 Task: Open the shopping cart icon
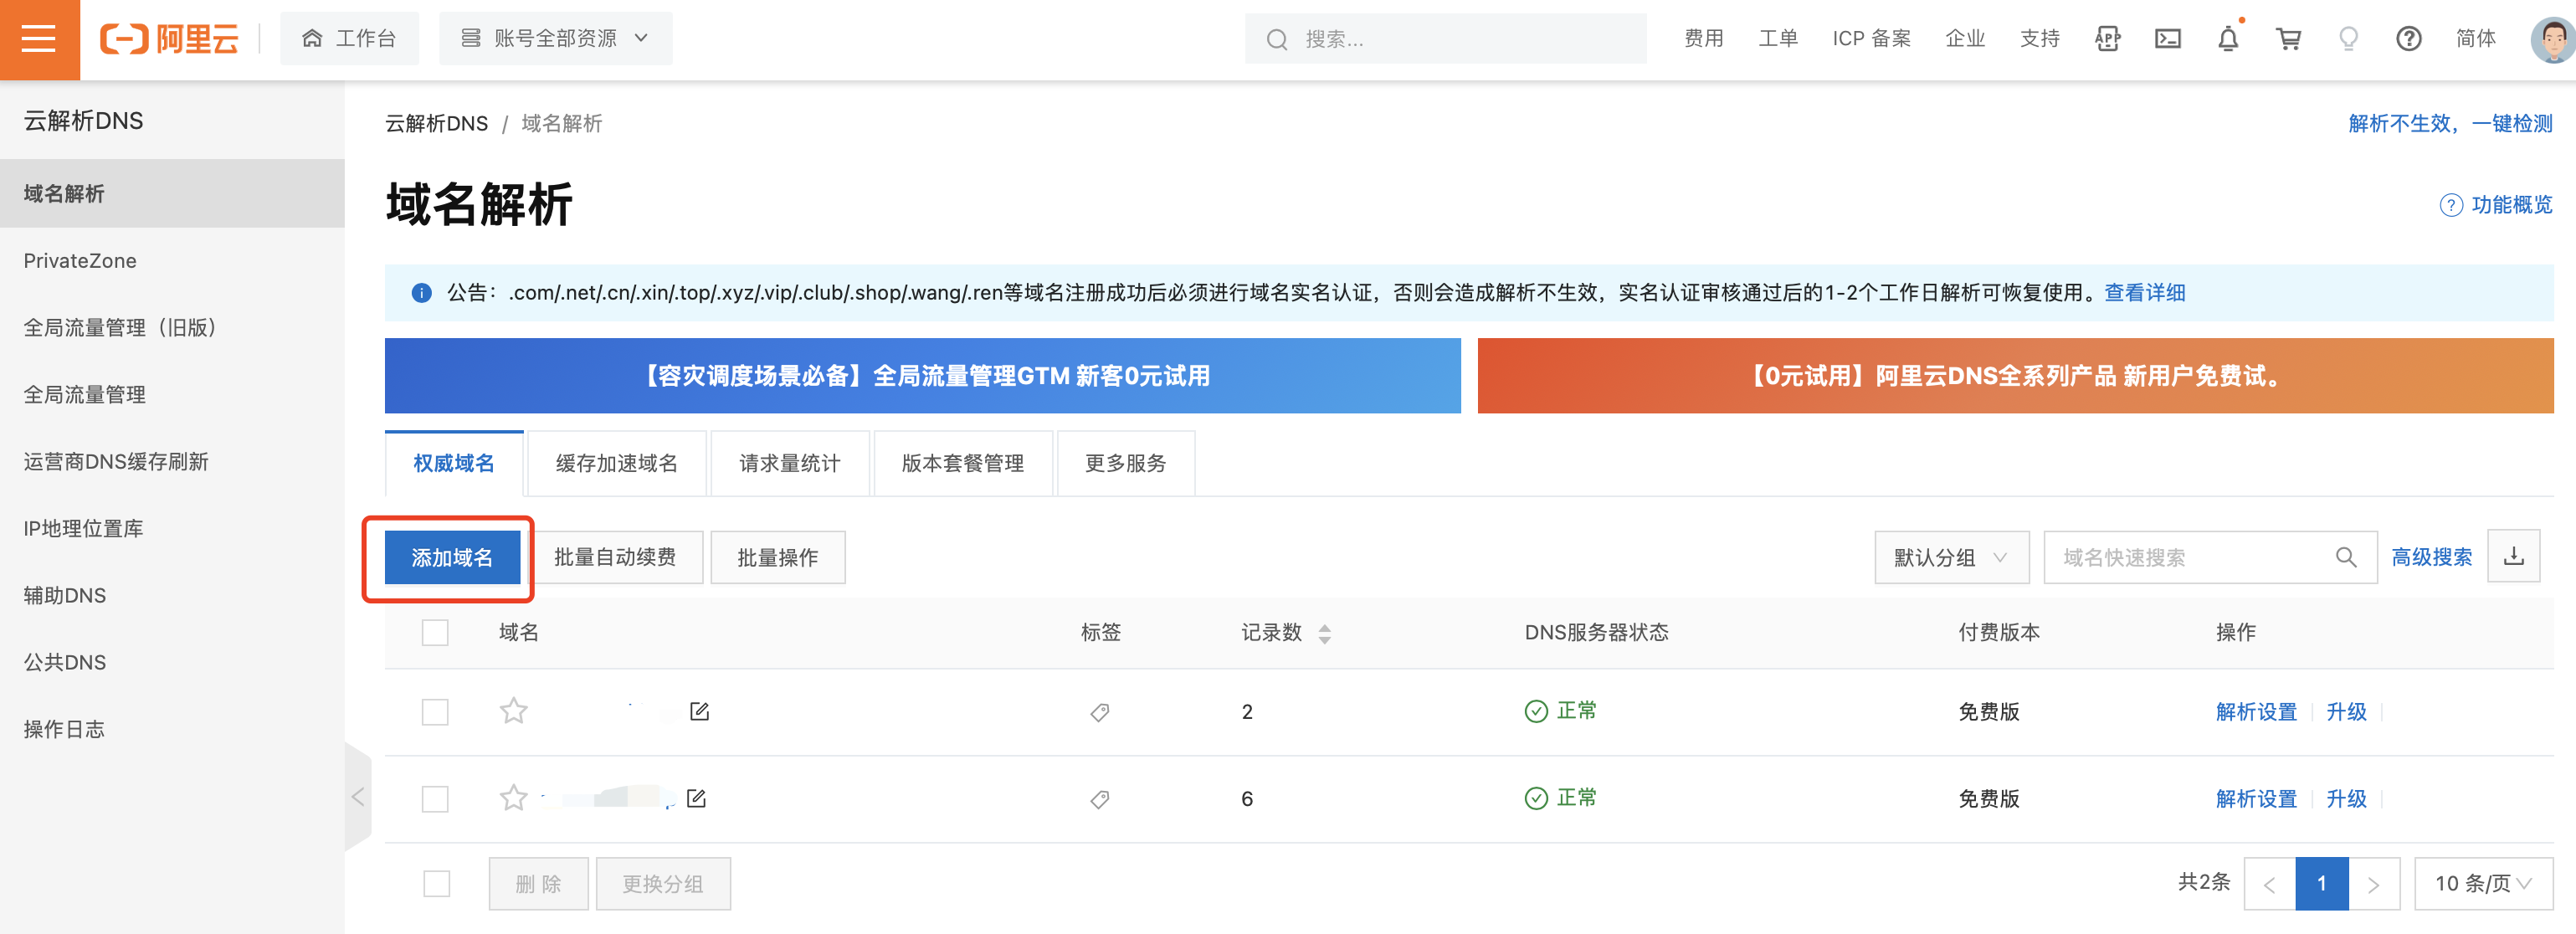point(2288,39)
